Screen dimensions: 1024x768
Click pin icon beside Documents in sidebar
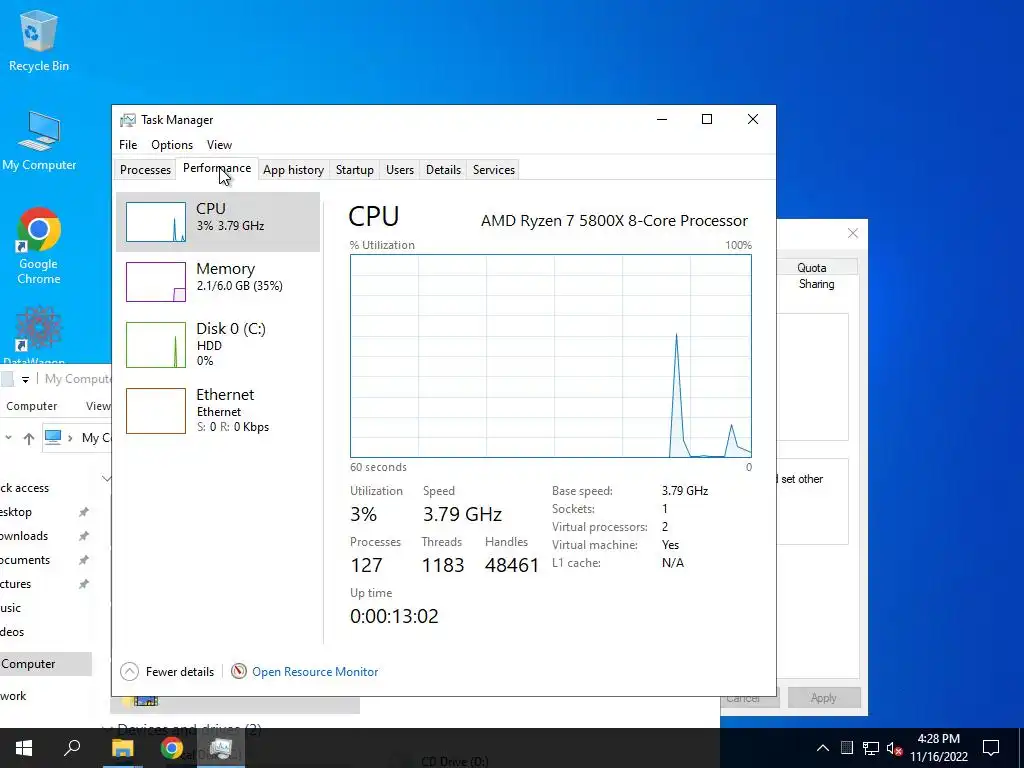(84, 560)
